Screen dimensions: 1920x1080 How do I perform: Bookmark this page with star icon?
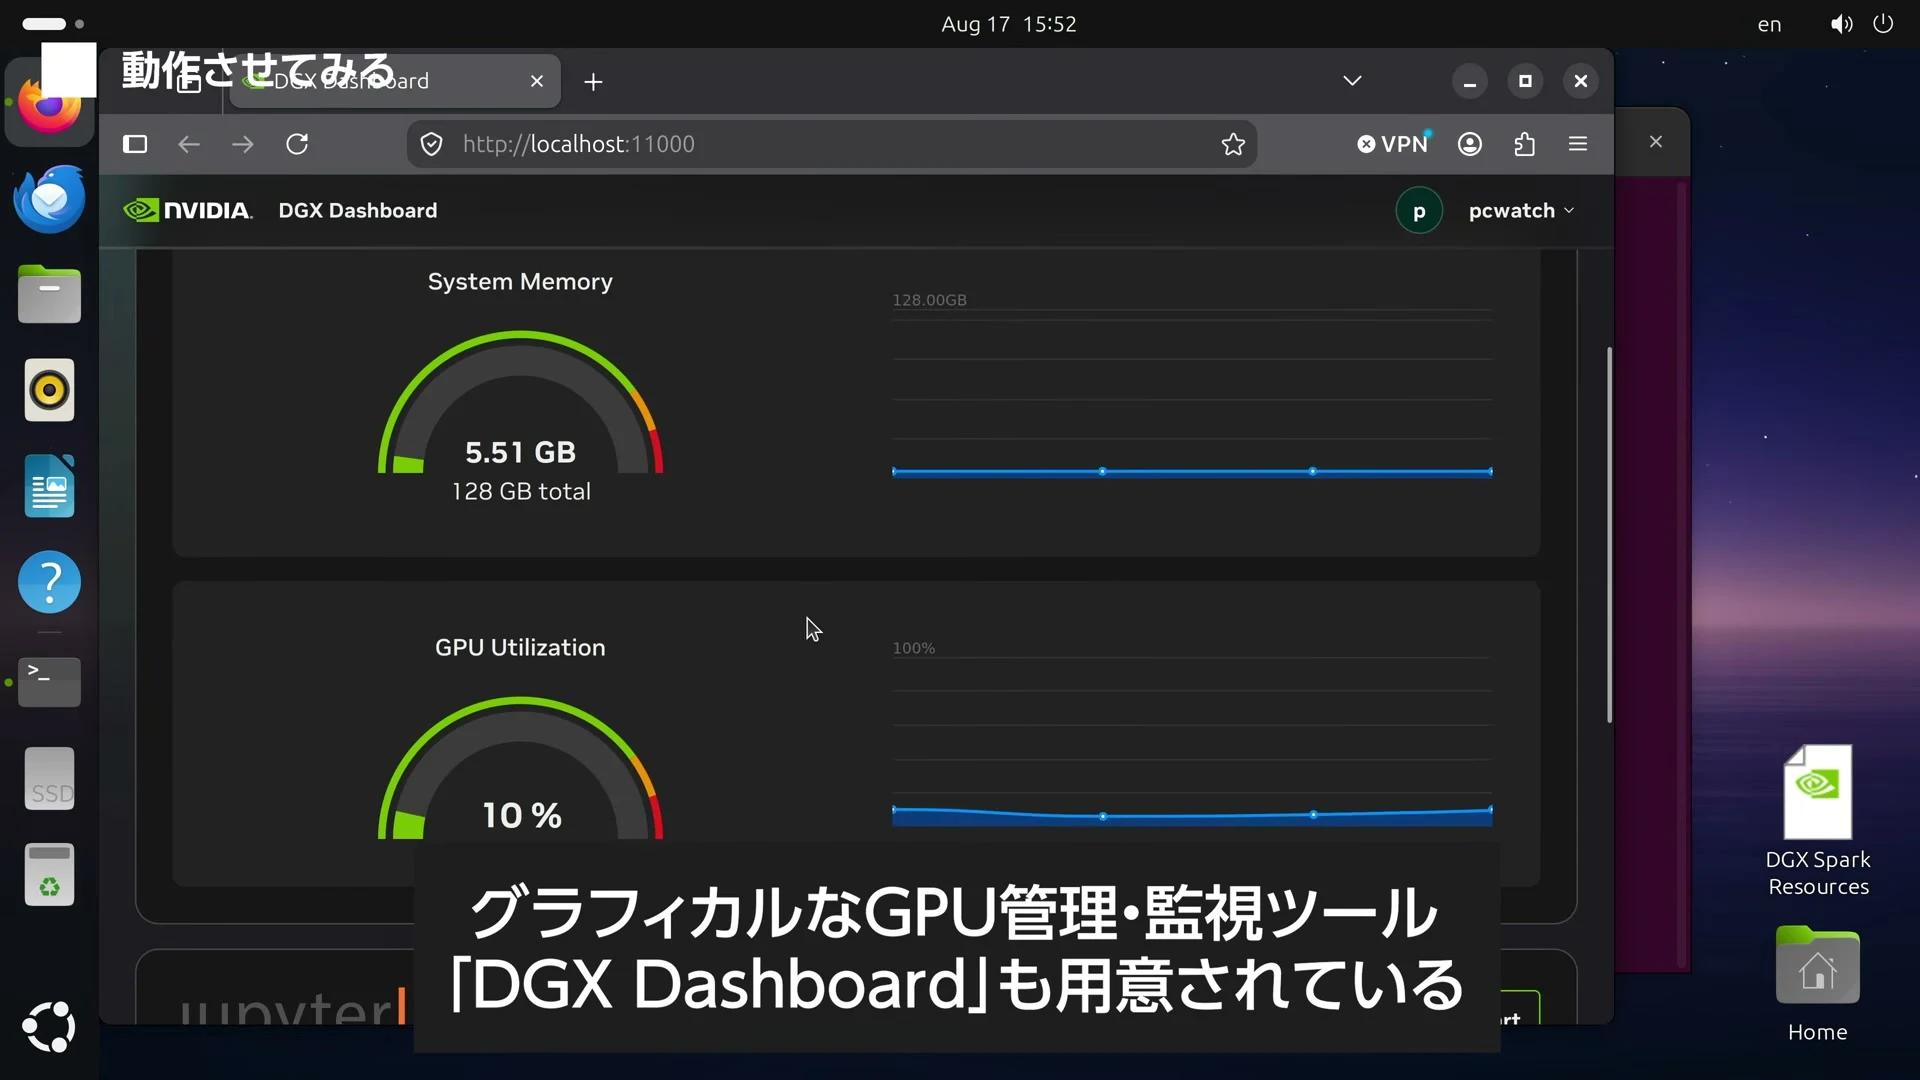click(1233, 144)
